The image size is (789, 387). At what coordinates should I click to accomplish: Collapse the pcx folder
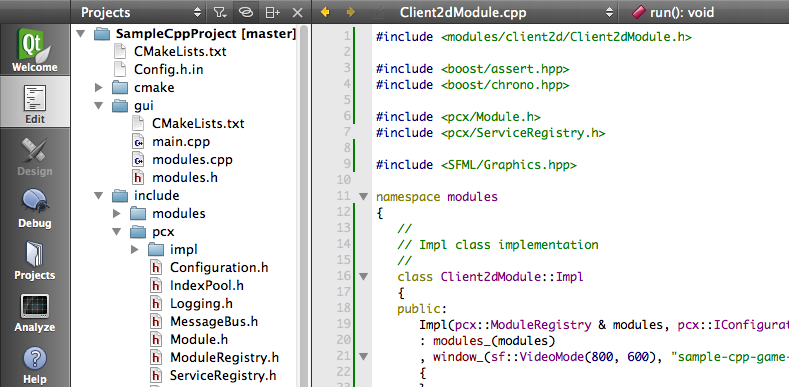117,232
